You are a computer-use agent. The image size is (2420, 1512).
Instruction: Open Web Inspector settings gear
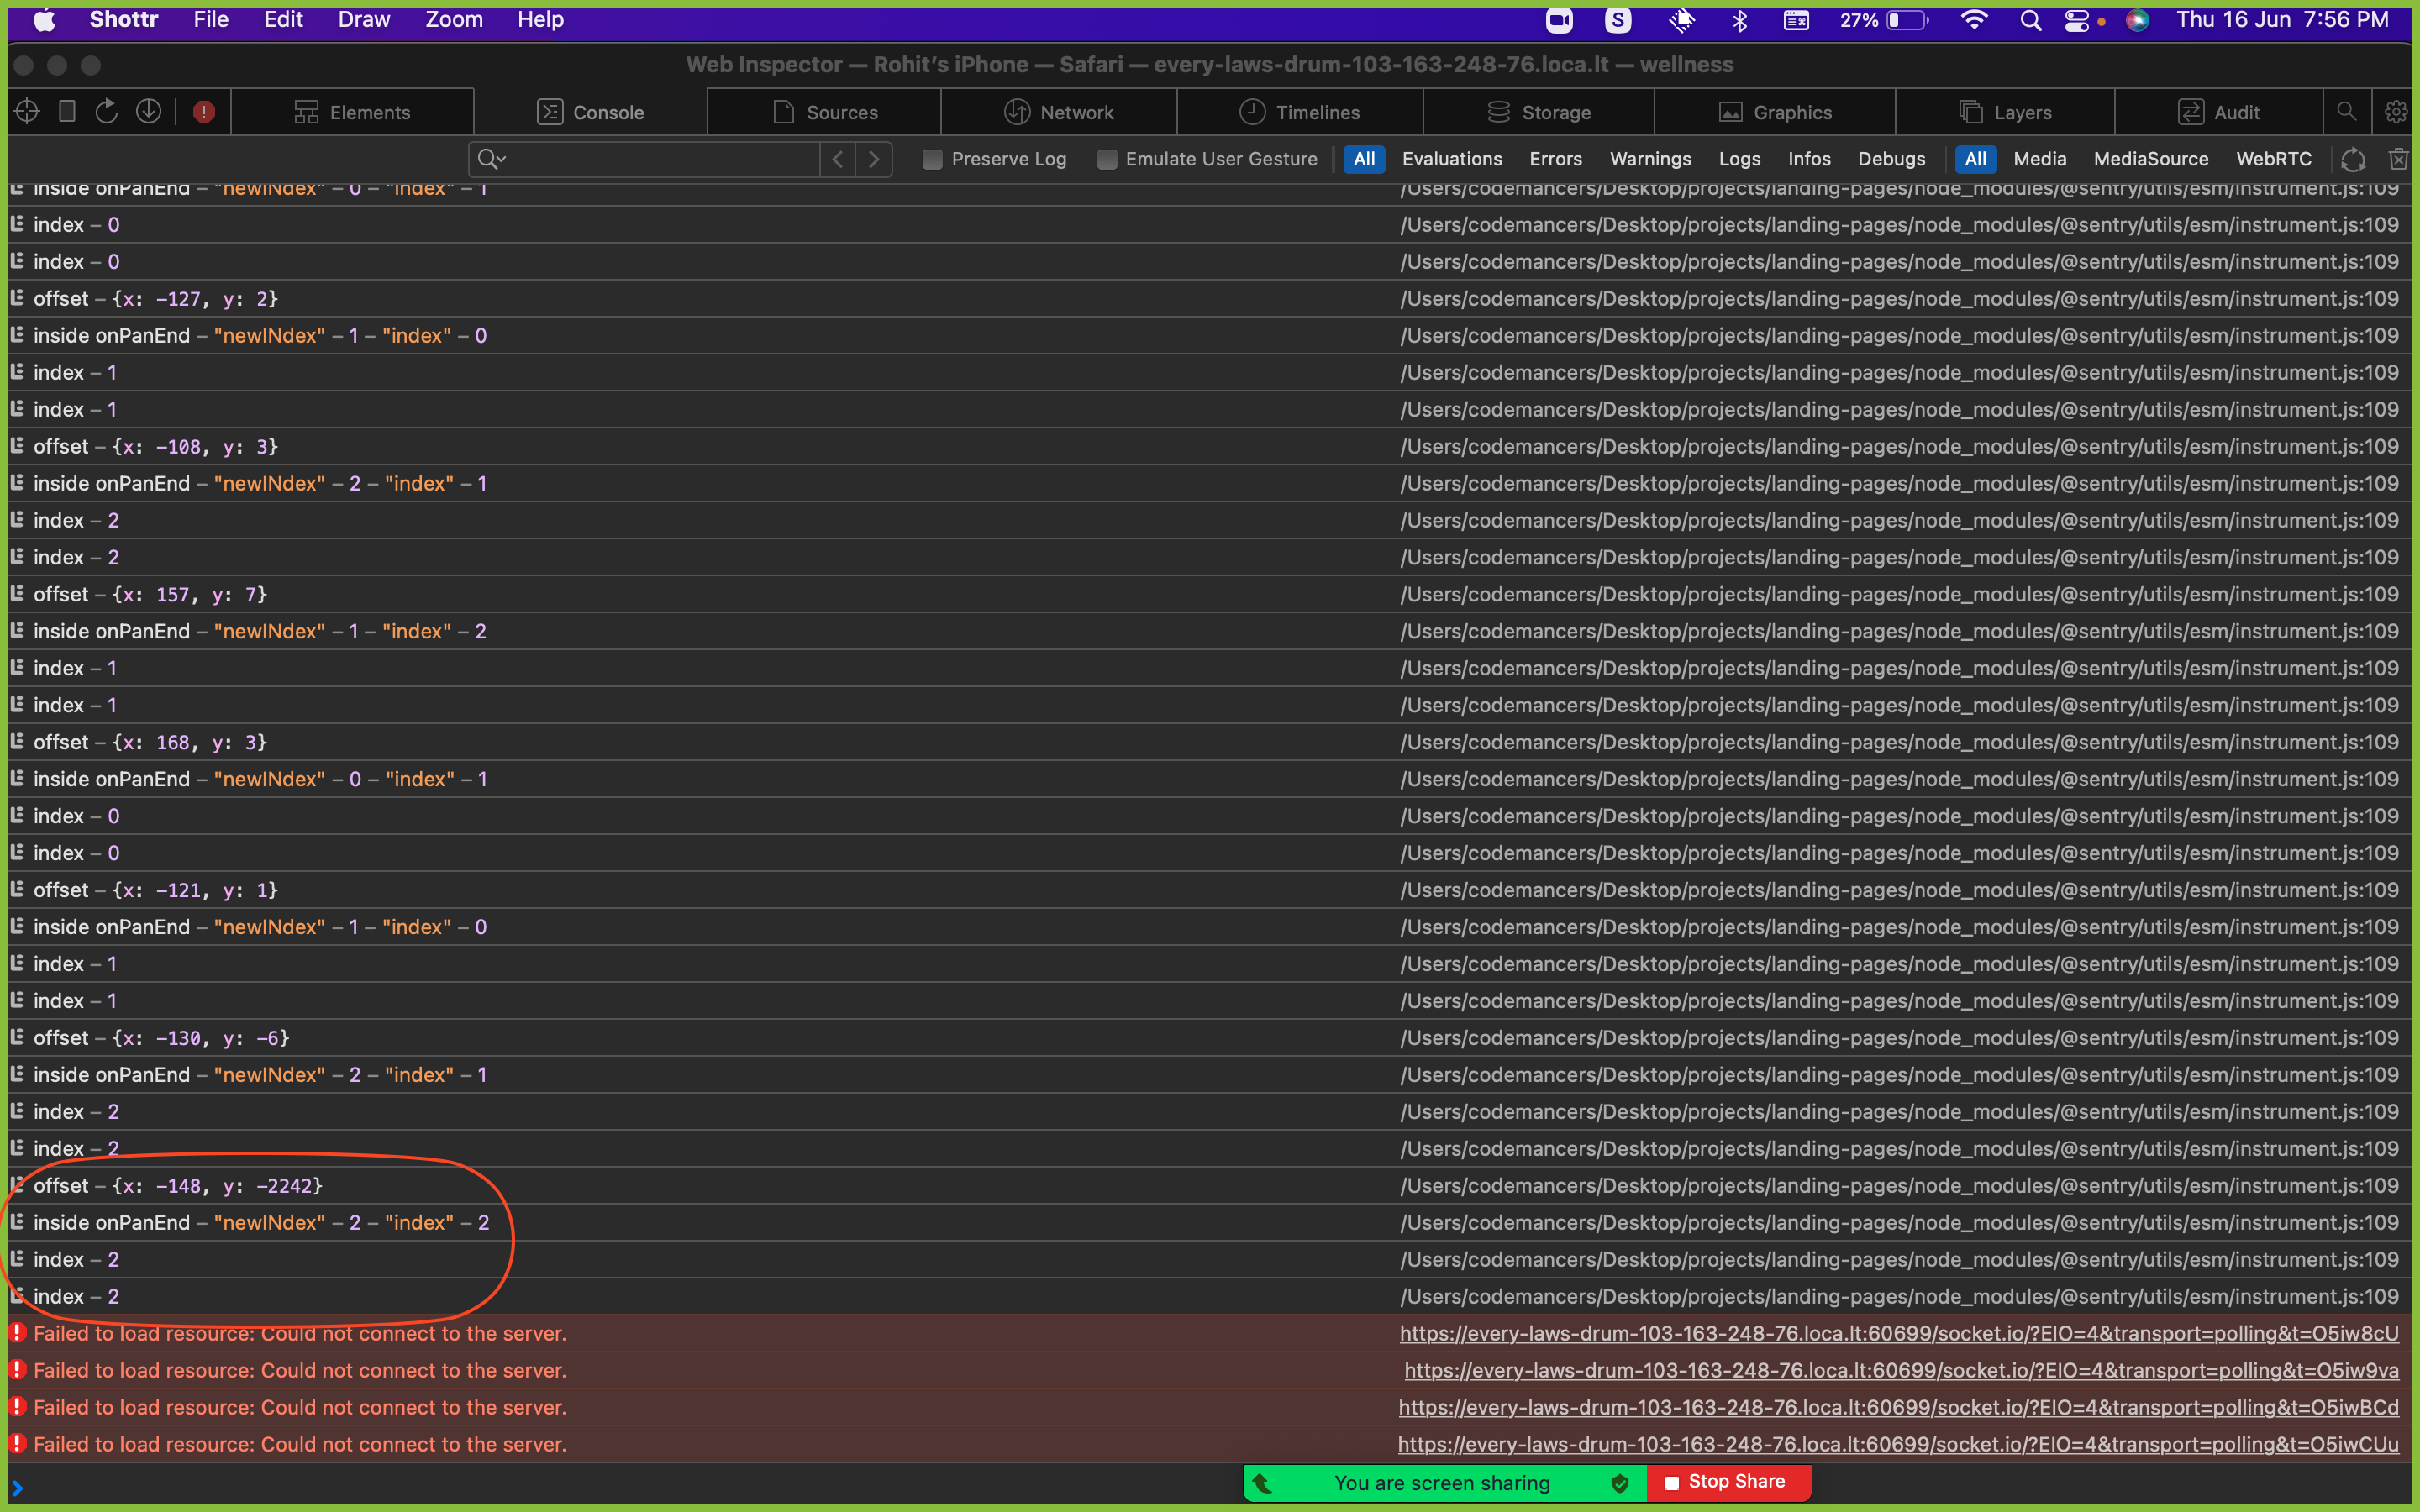point(2394,111)
